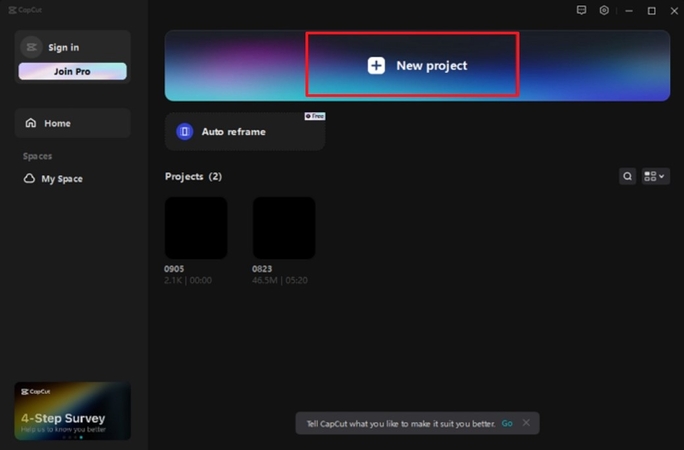Viewport: 684px width, 450px height.
Task: Click the Home house icon
Action: click(31, 123)
